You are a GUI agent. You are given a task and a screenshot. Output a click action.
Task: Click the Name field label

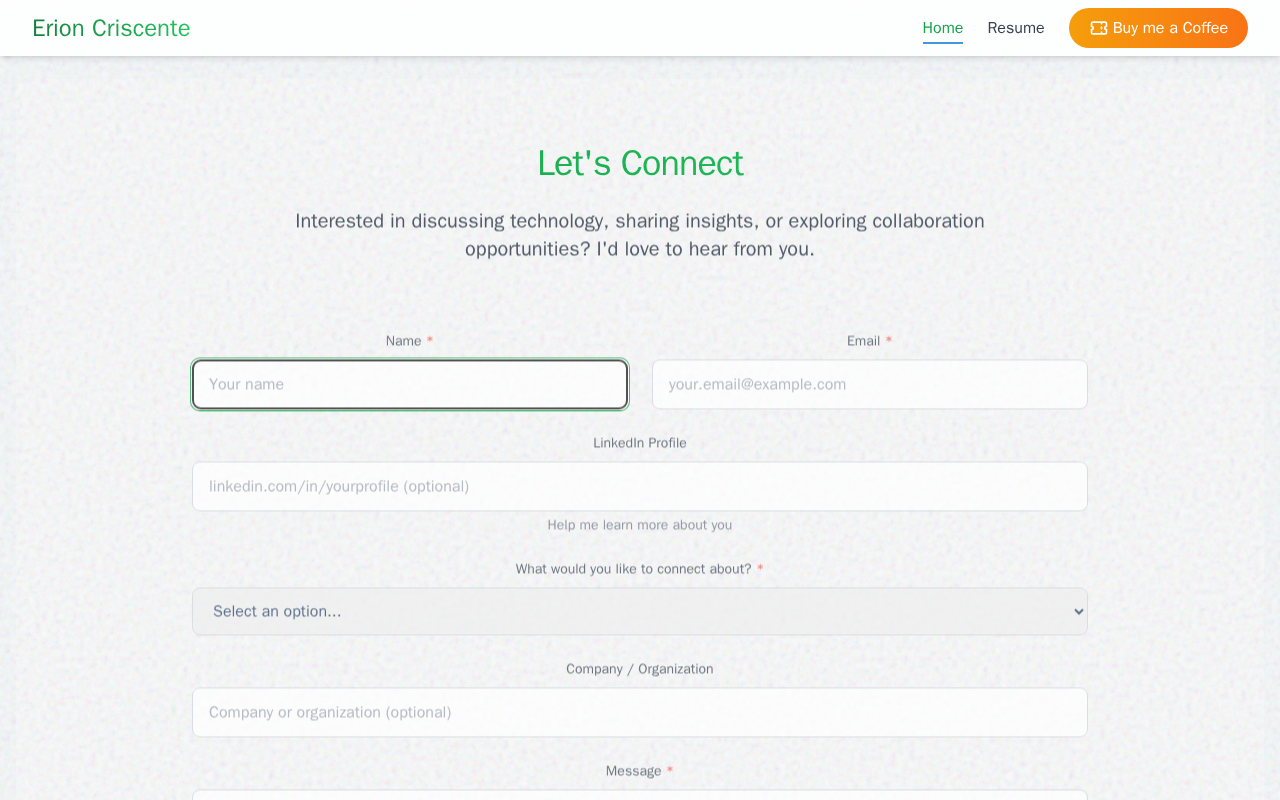click(404, 341)
